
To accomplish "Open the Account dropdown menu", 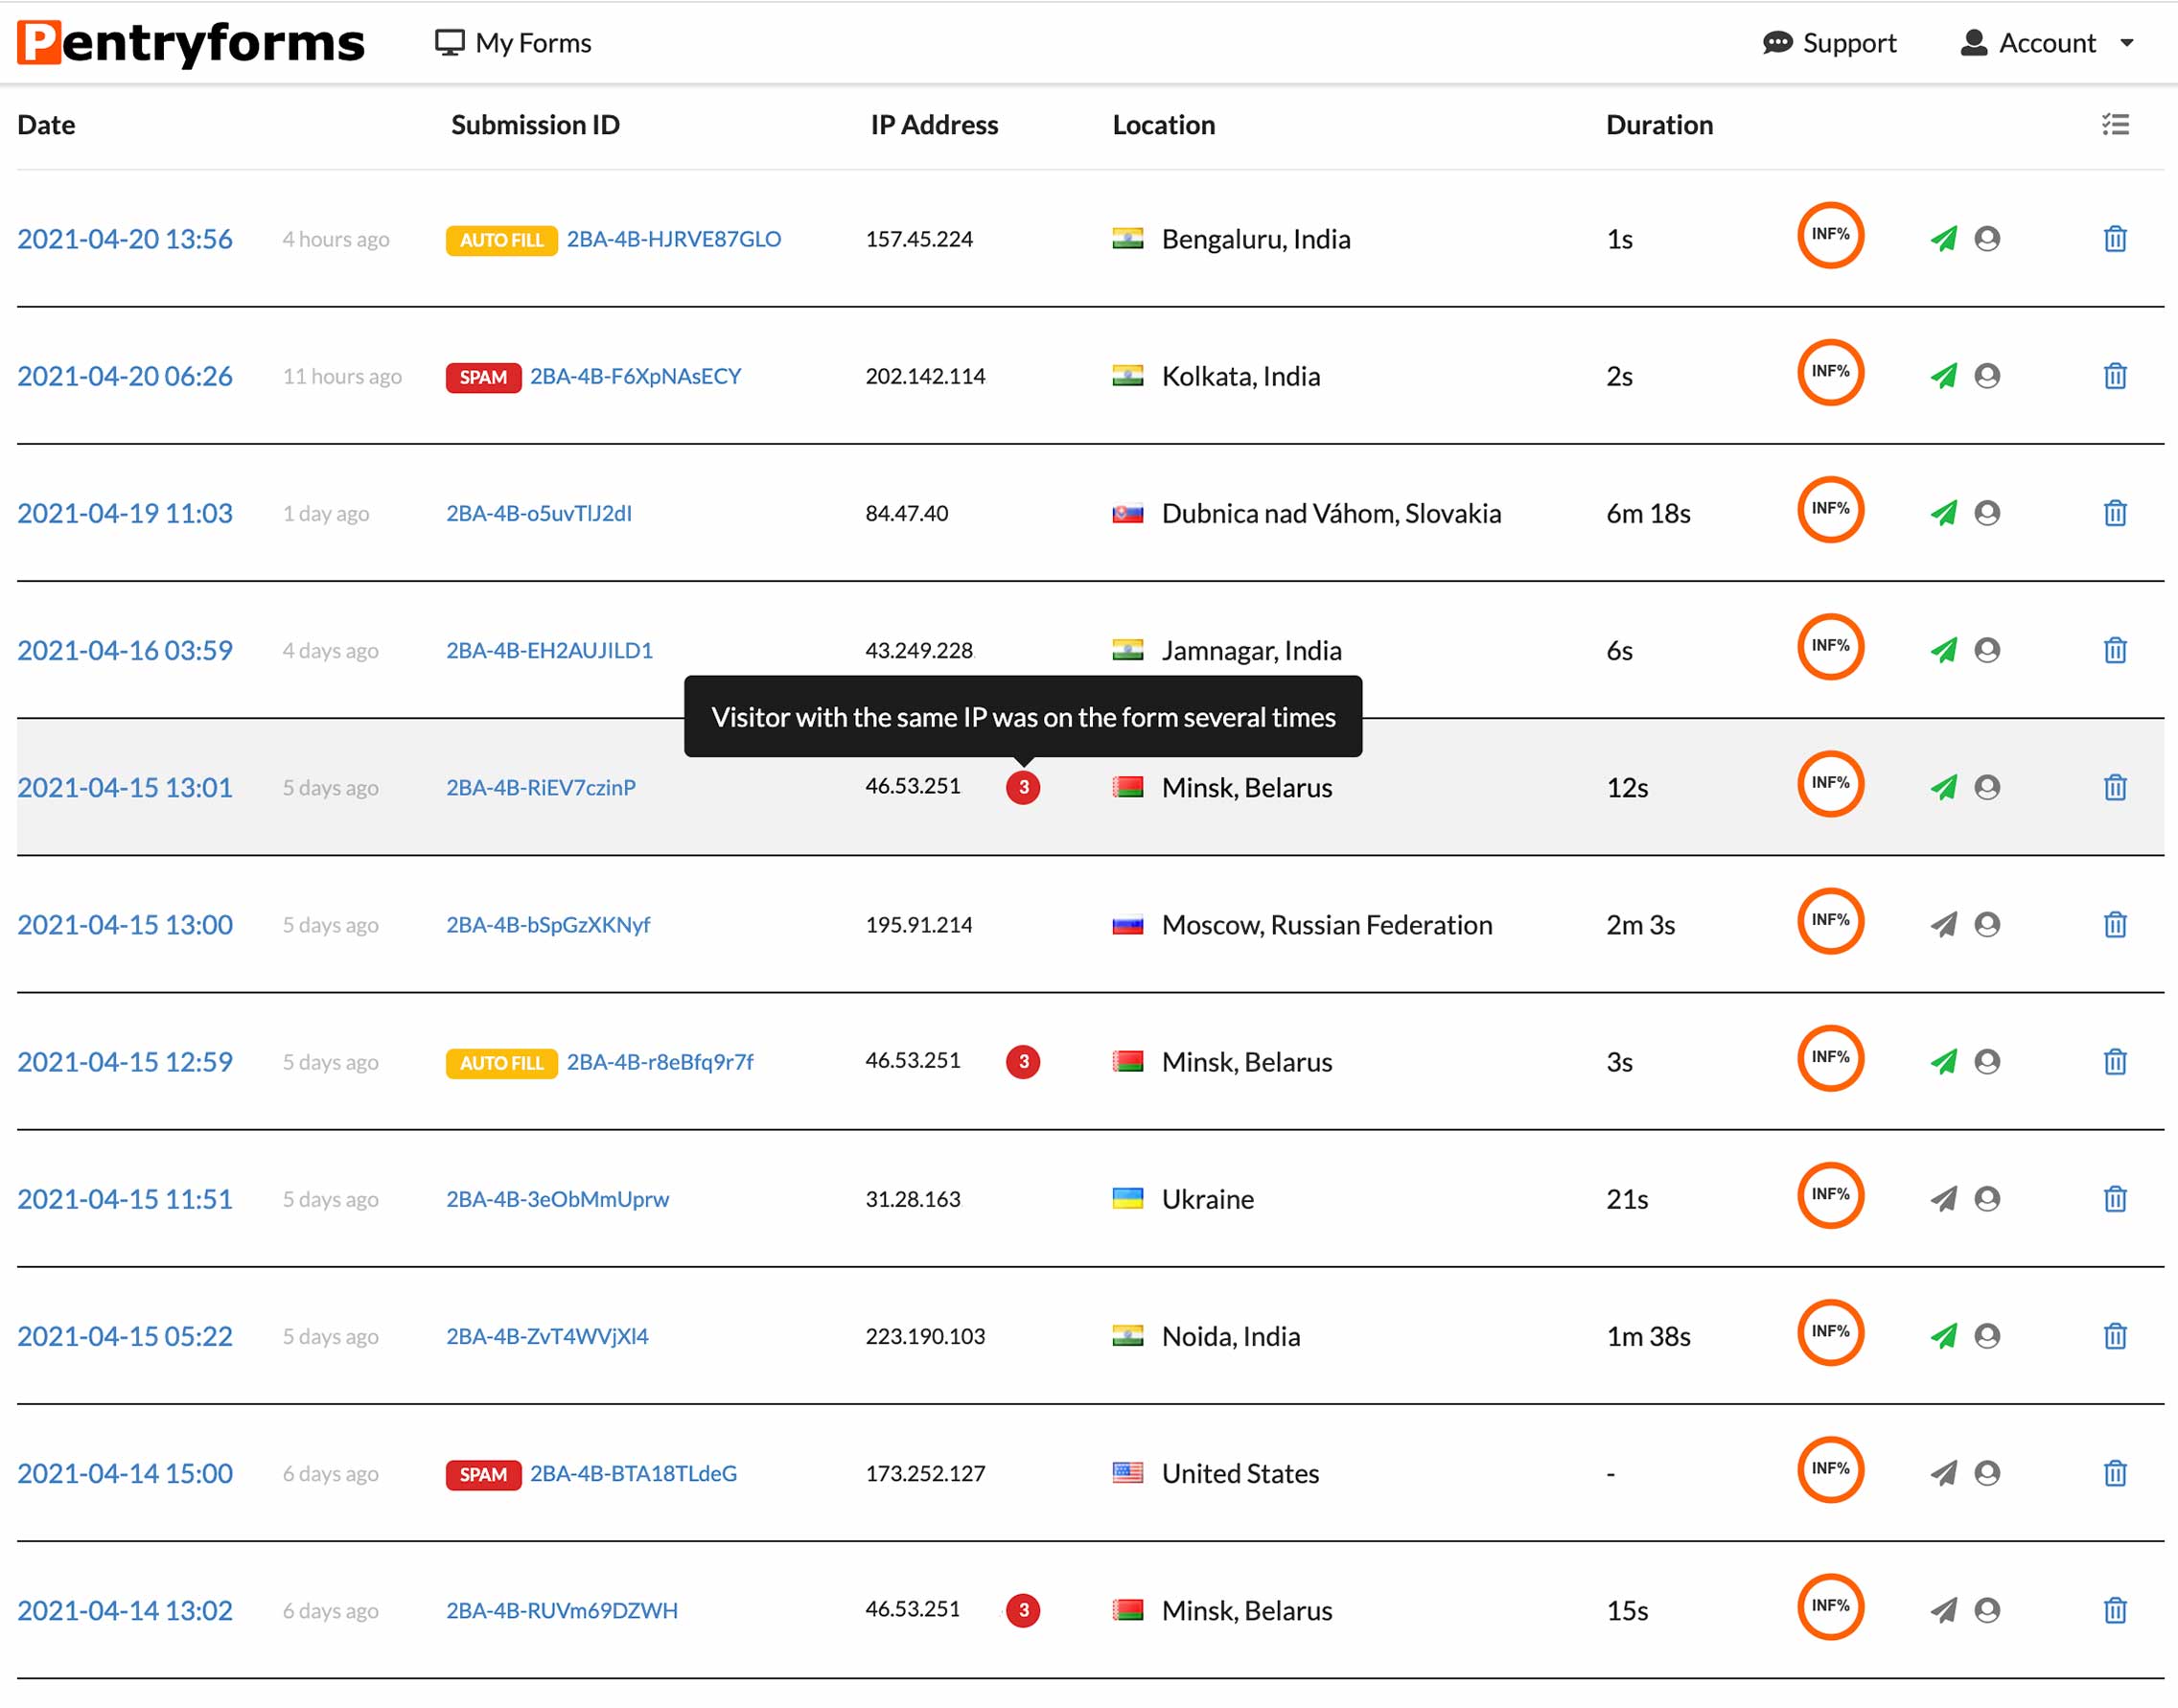I will (2047, 43).
